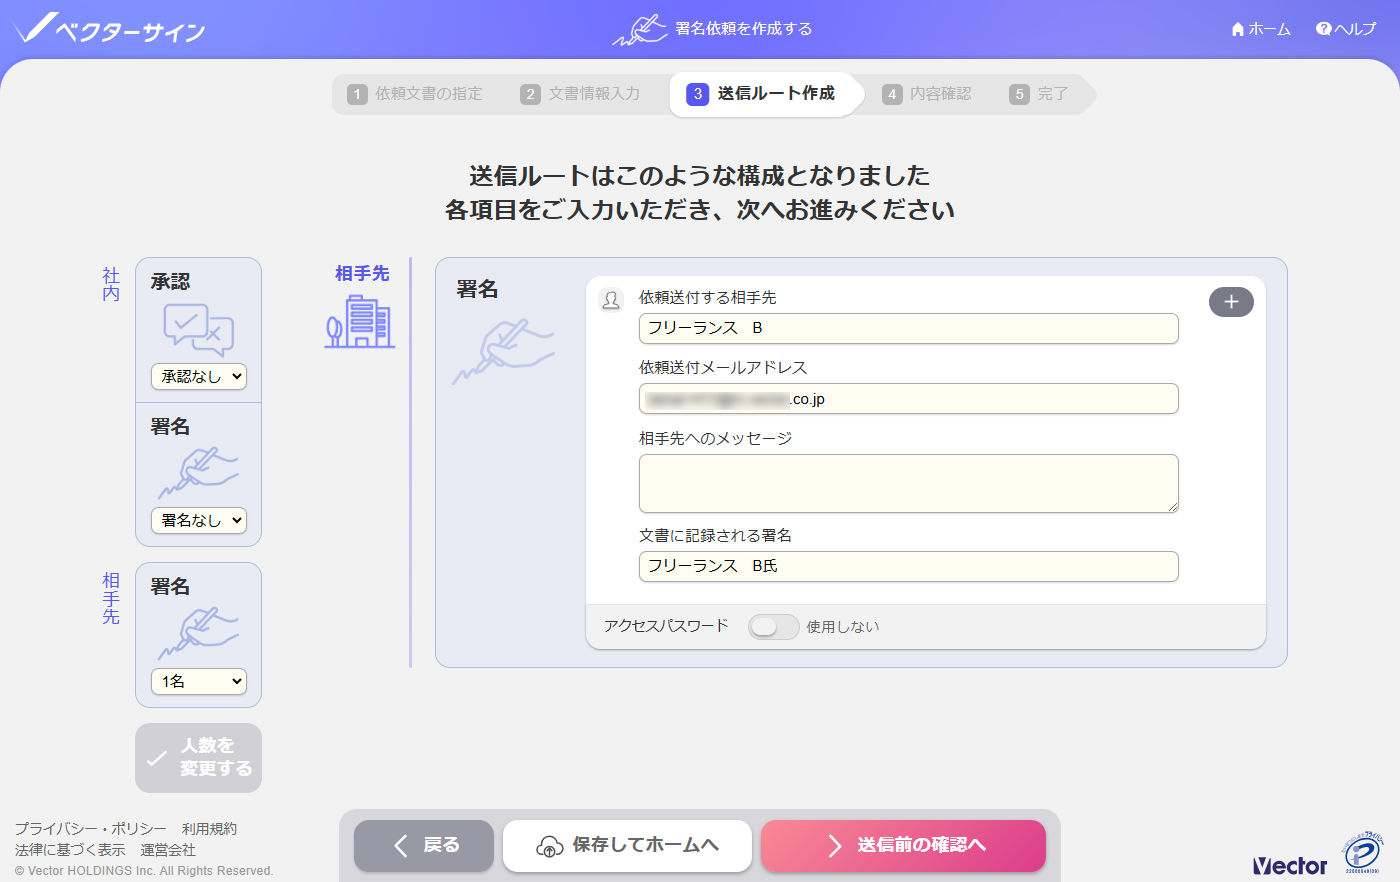
Task: Click the 使用しない label
Action: point(843,627)
